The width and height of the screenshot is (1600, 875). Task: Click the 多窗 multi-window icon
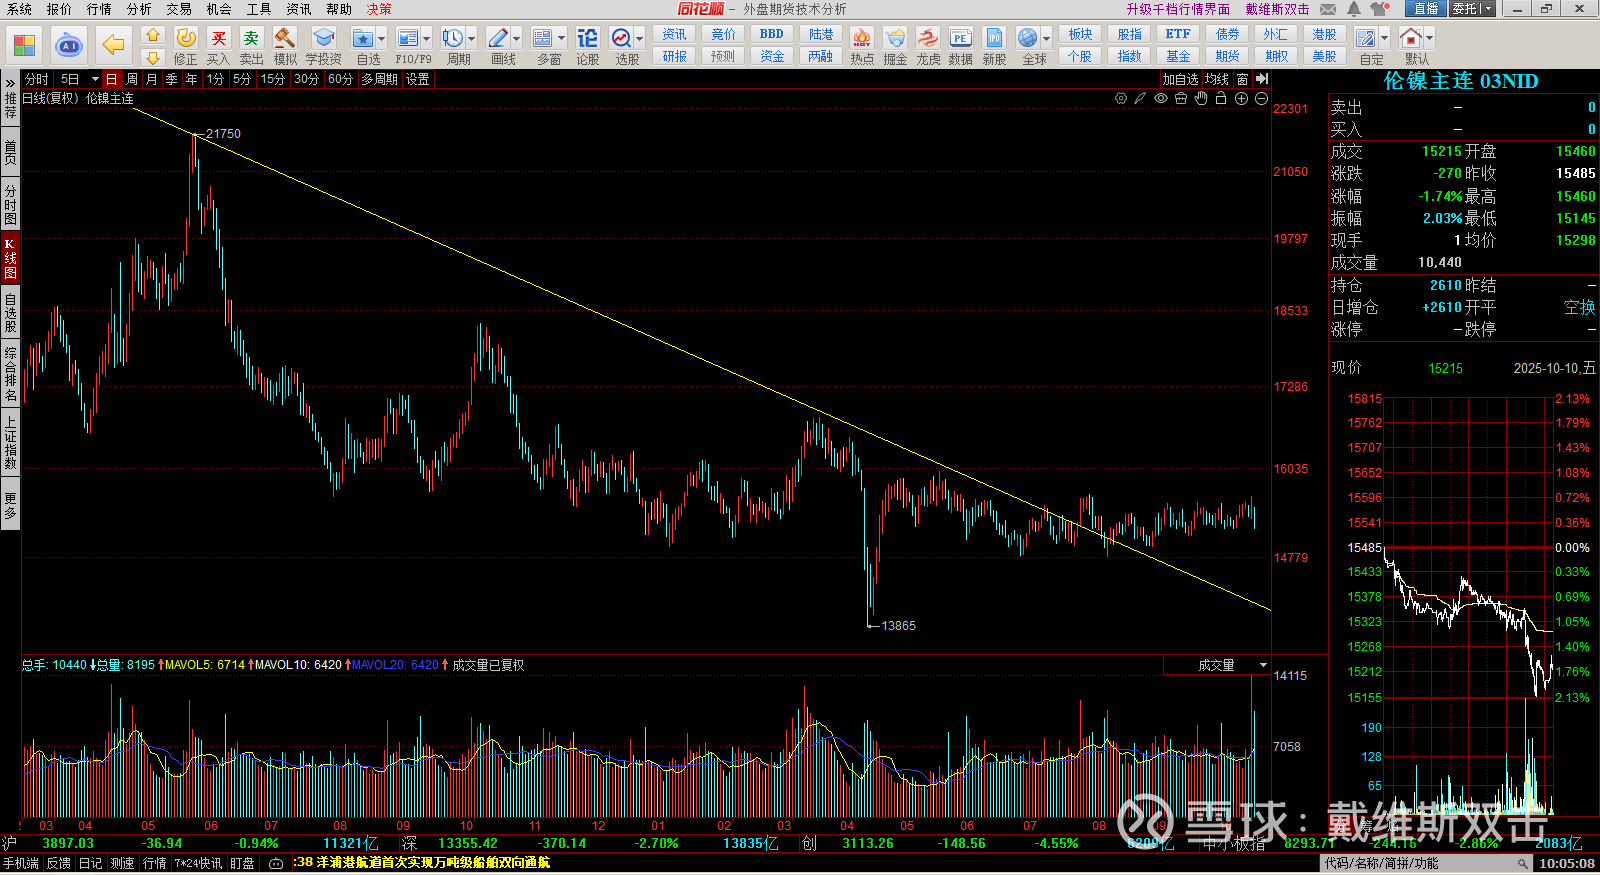pos(543,38)
